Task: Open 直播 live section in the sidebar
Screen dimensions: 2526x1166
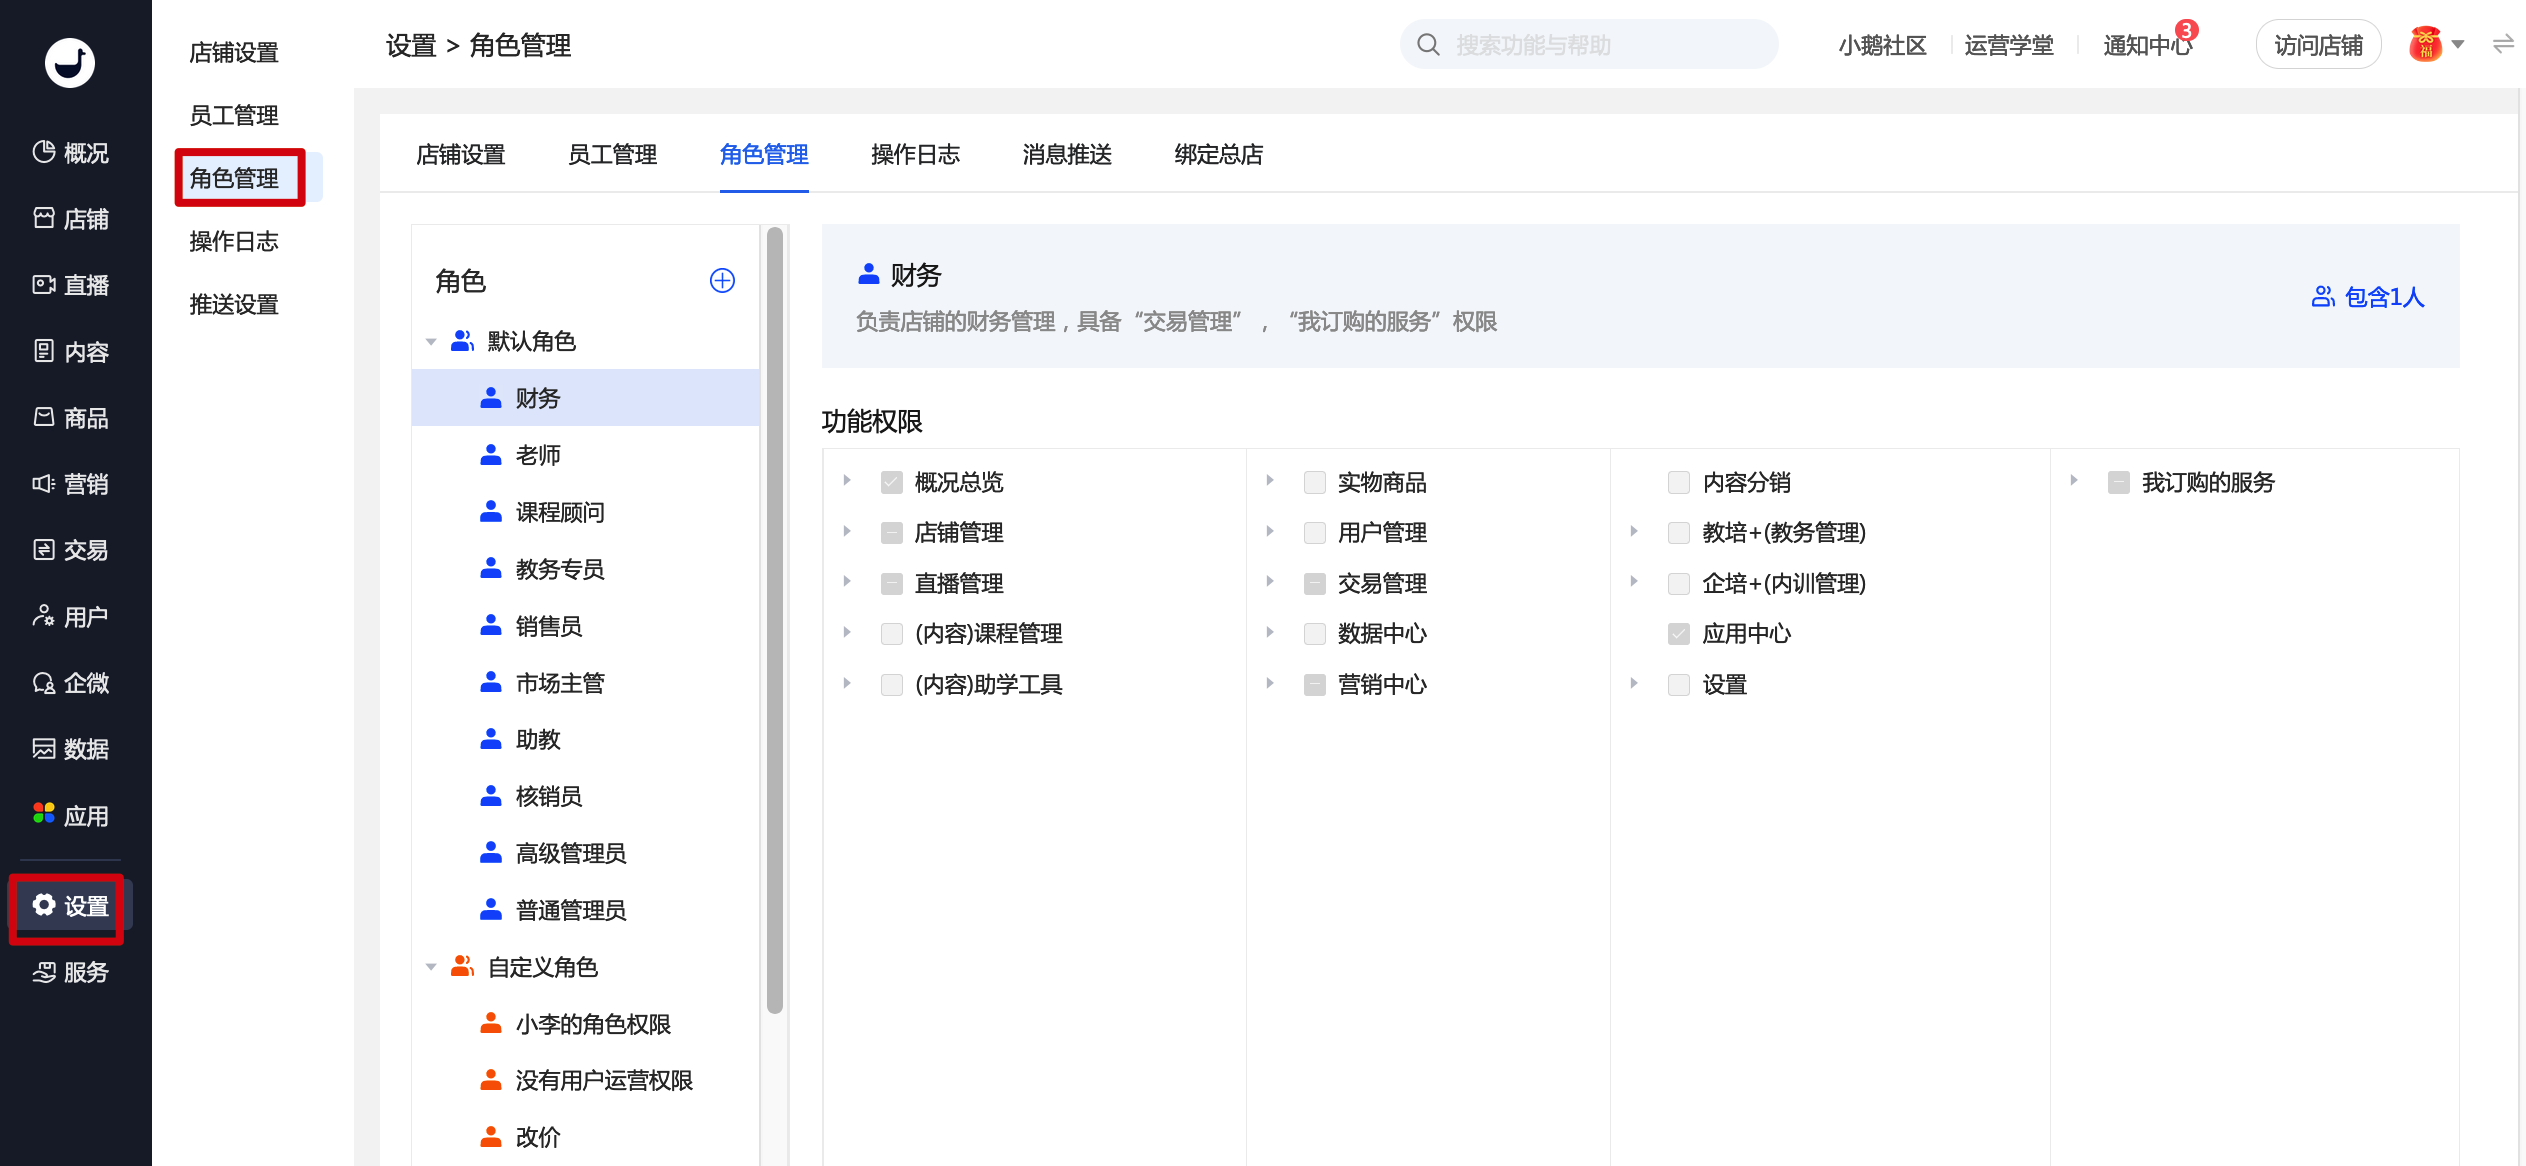Action: (x=70, y=285)
